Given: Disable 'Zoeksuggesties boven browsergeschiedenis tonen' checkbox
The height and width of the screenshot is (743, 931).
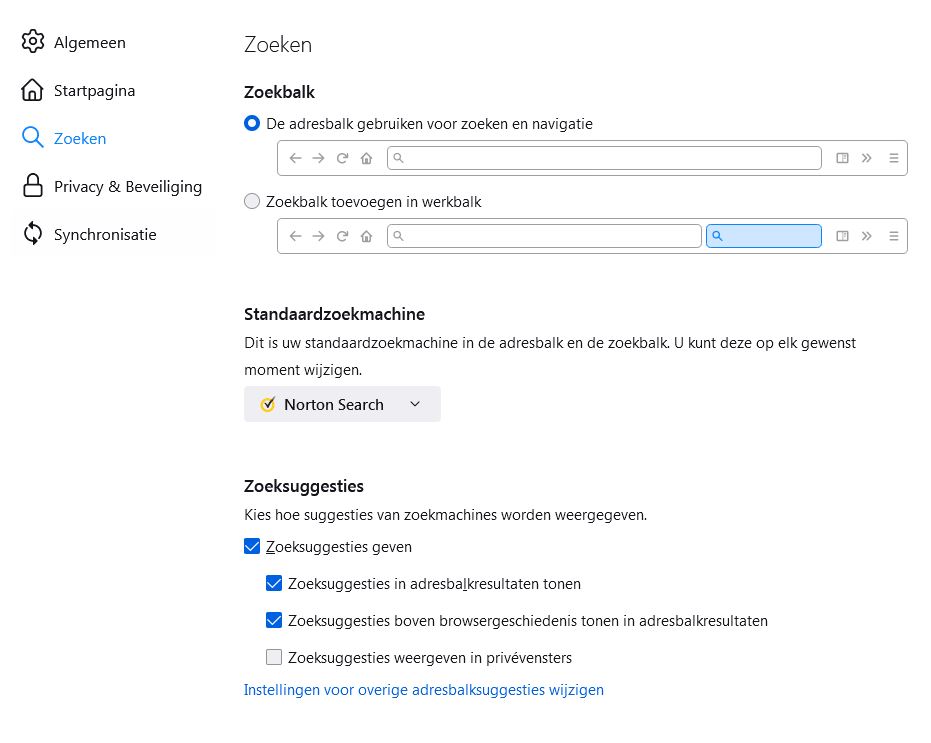Looking at the screenshot, I should (x=274, y=620).
